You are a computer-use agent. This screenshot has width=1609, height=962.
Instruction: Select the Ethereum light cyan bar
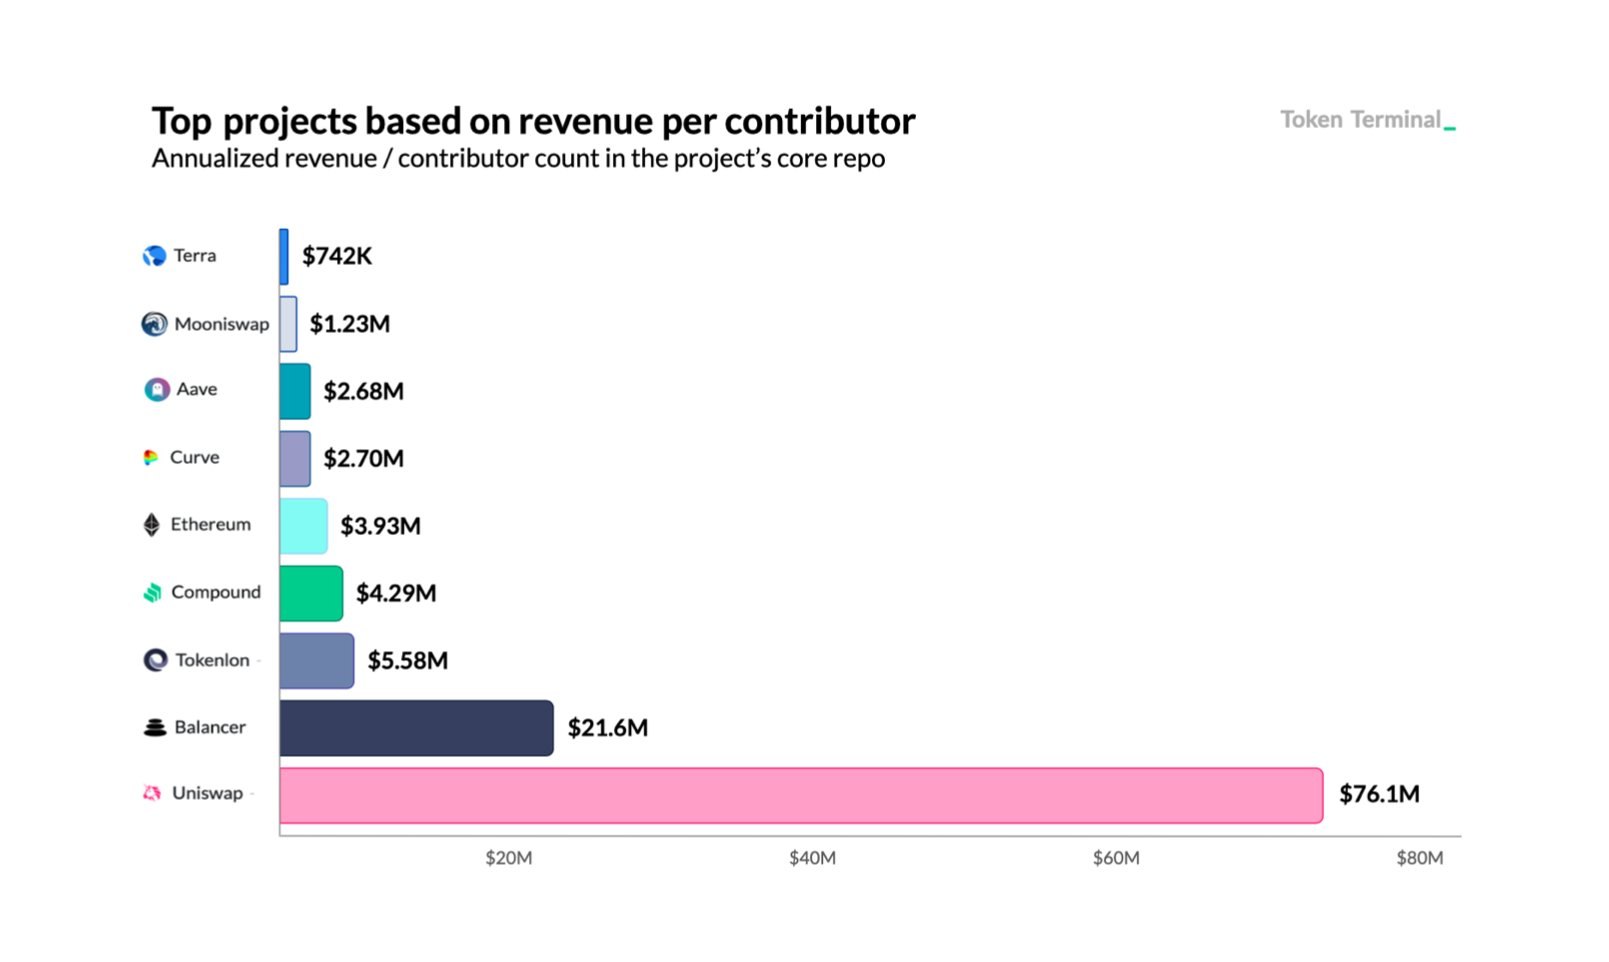(304, 526)
